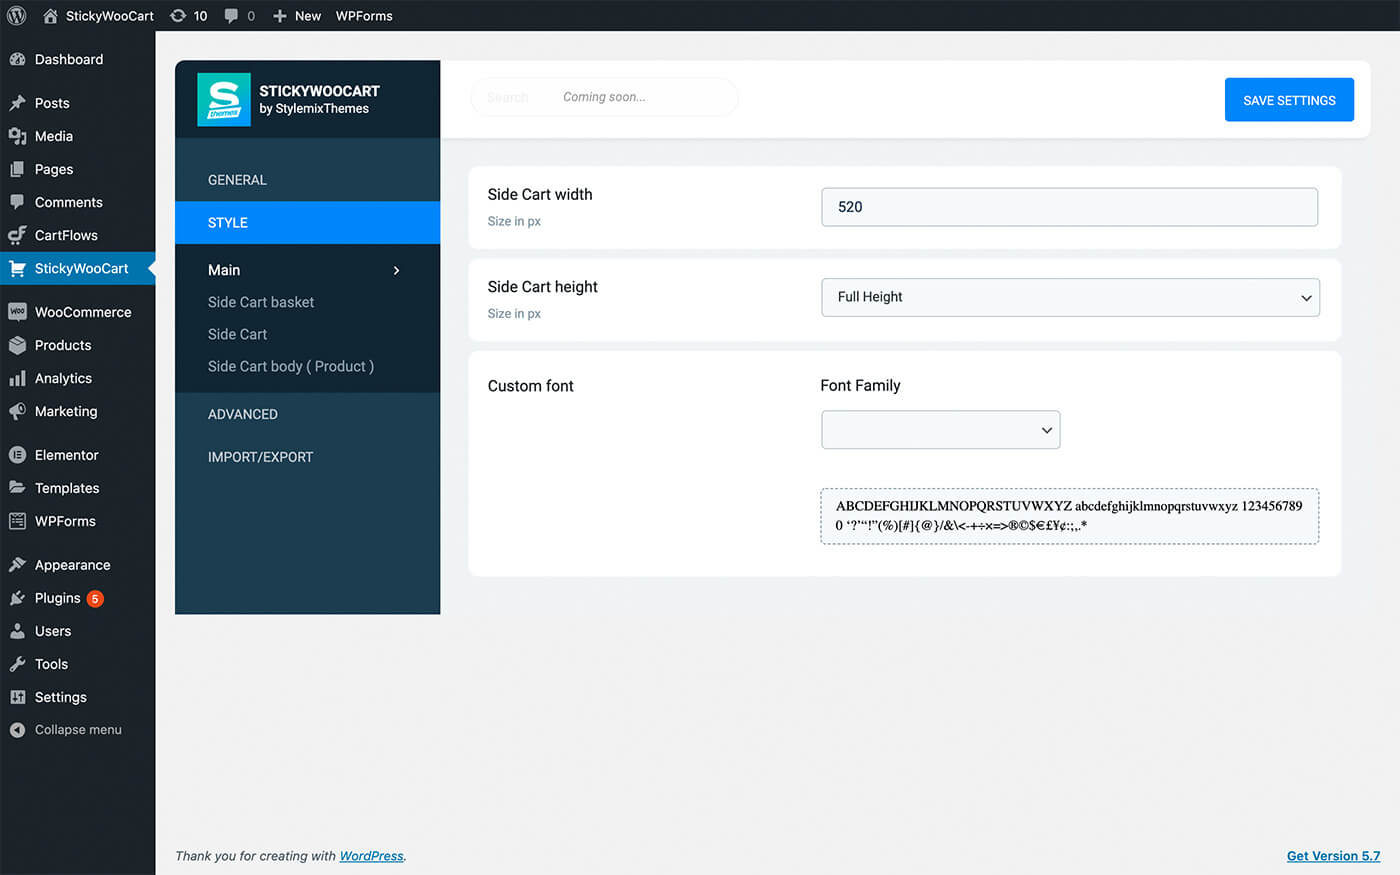Viewport: 1400px width, 875px height.
Task: Click the Dashboard menu label
Action: (x=69, y=59)
